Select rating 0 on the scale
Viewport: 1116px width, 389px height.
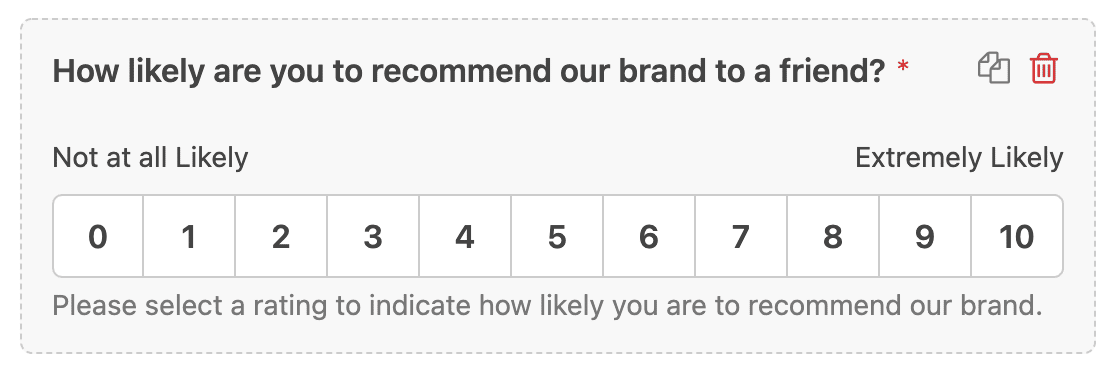point(98,236)
